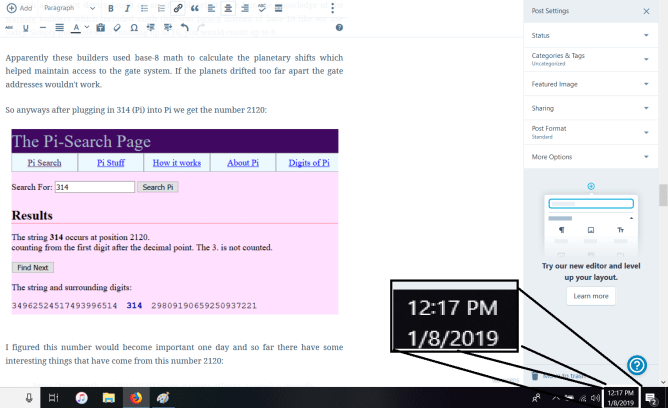
Task: Click the undo arrow in the toolbar
Action: click(x=184, y=27)
